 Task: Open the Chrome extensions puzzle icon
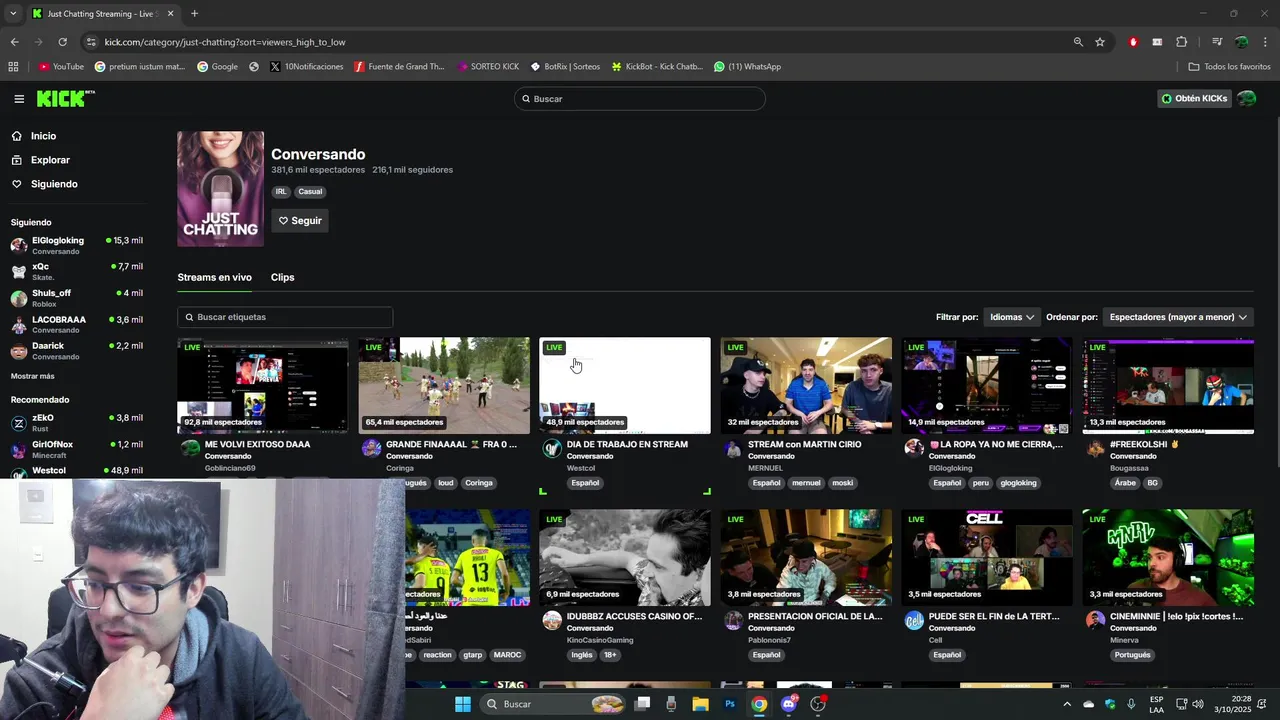click(1181, 42)
